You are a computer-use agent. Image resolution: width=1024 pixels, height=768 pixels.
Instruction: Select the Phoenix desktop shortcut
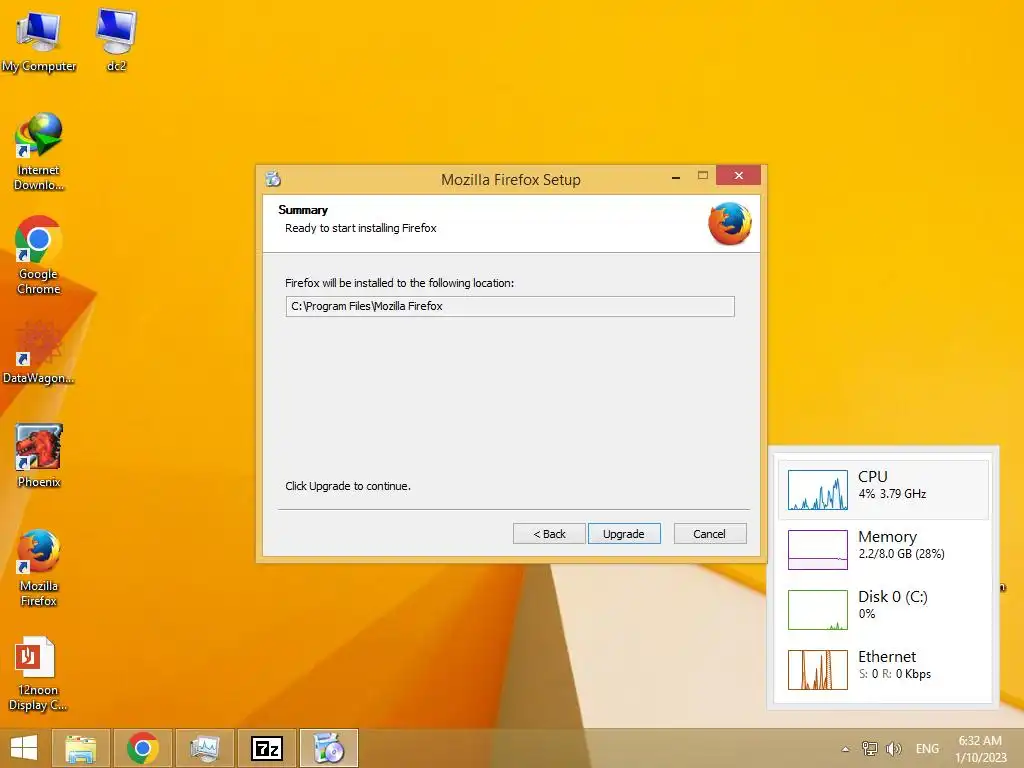tap(39, 455)
